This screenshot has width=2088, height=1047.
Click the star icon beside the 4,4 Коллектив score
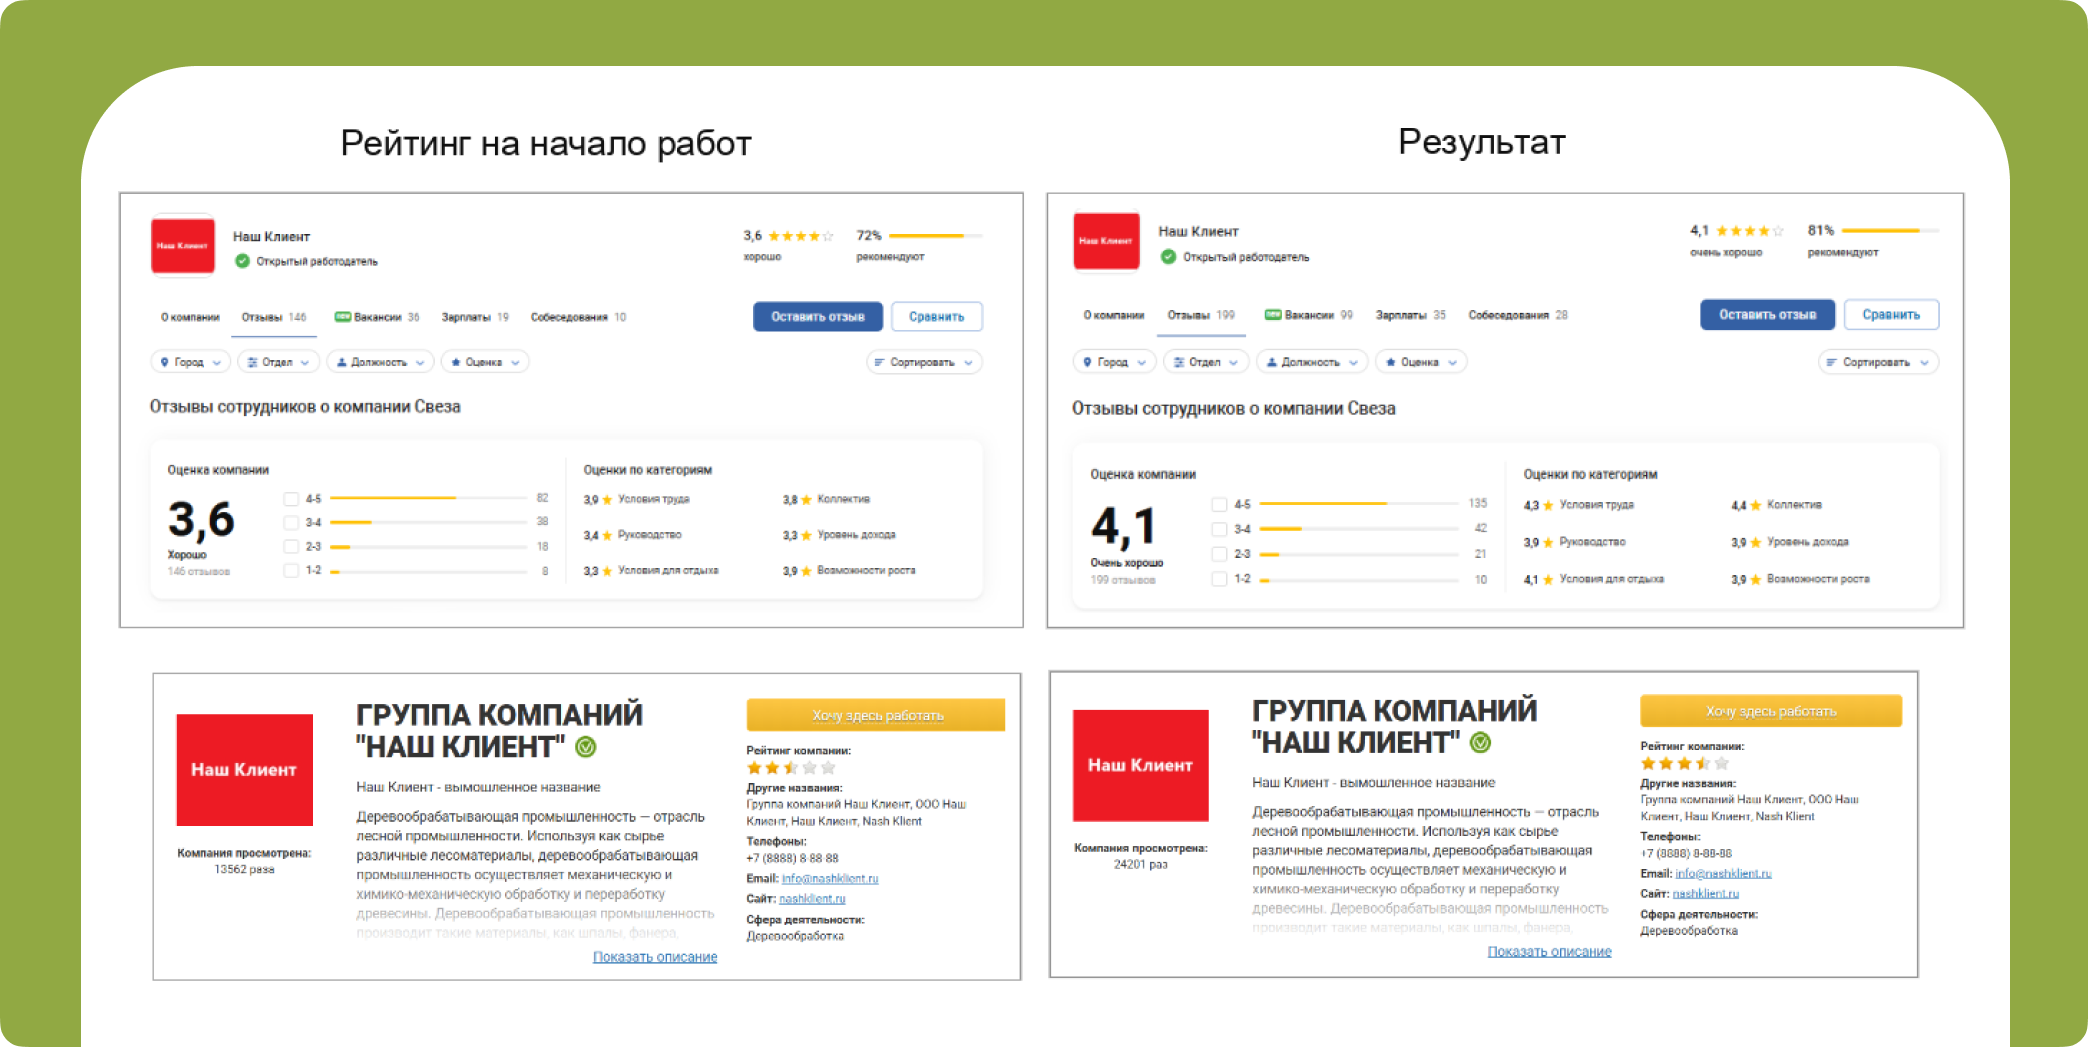pyautogui.click(x=1756, y=506)
